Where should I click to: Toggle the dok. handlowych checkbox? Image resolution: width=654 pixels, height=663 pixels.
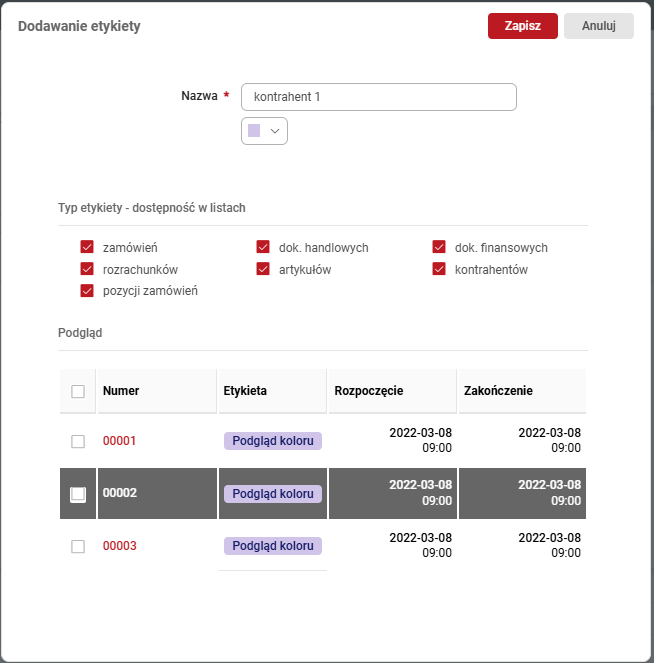(x=263, y=247)
